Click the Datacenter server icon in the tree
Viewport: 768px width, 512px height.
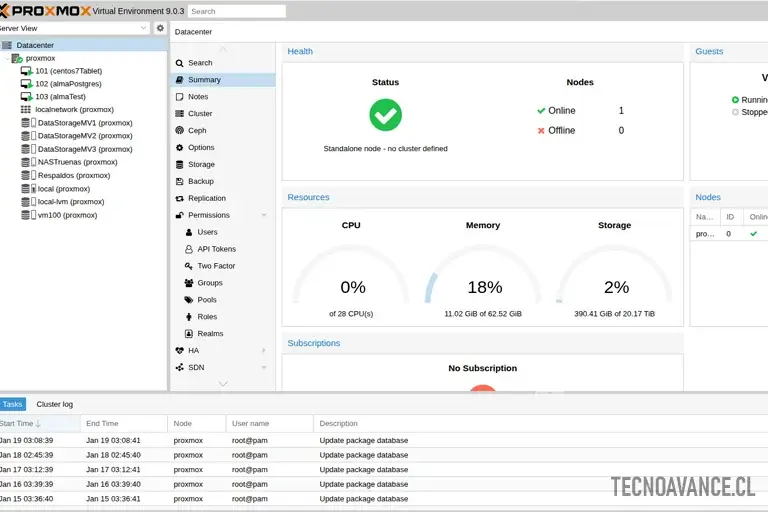click(7, 45)
